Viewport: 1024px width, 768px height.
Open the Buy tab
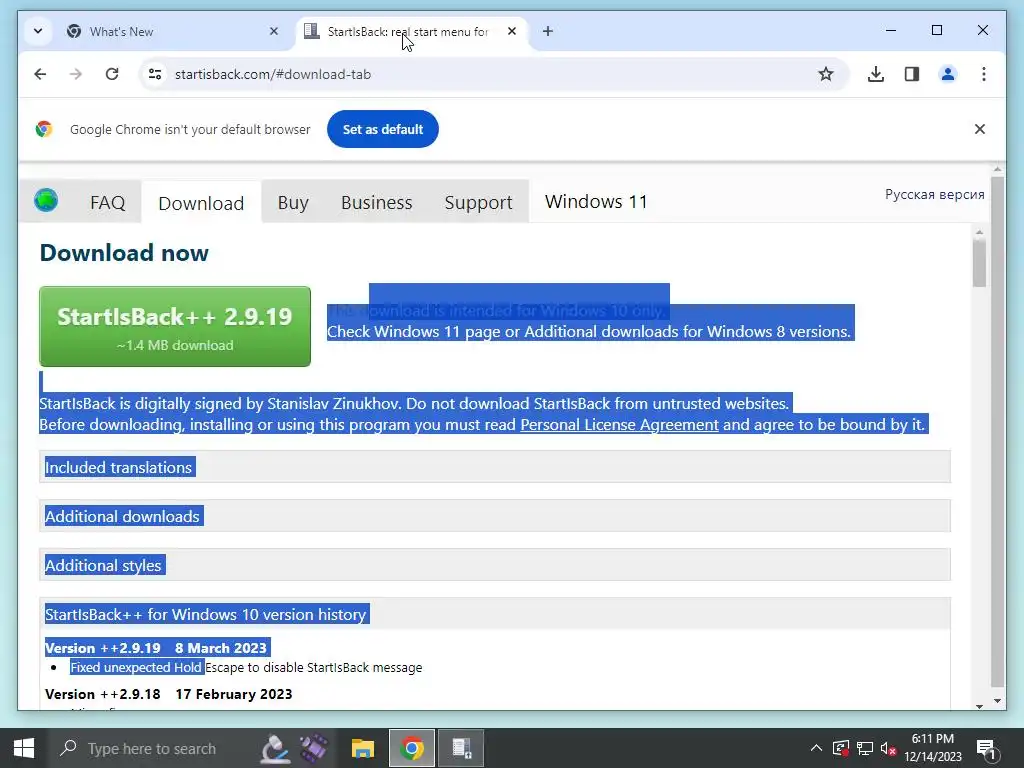click(x=293, y=202)
